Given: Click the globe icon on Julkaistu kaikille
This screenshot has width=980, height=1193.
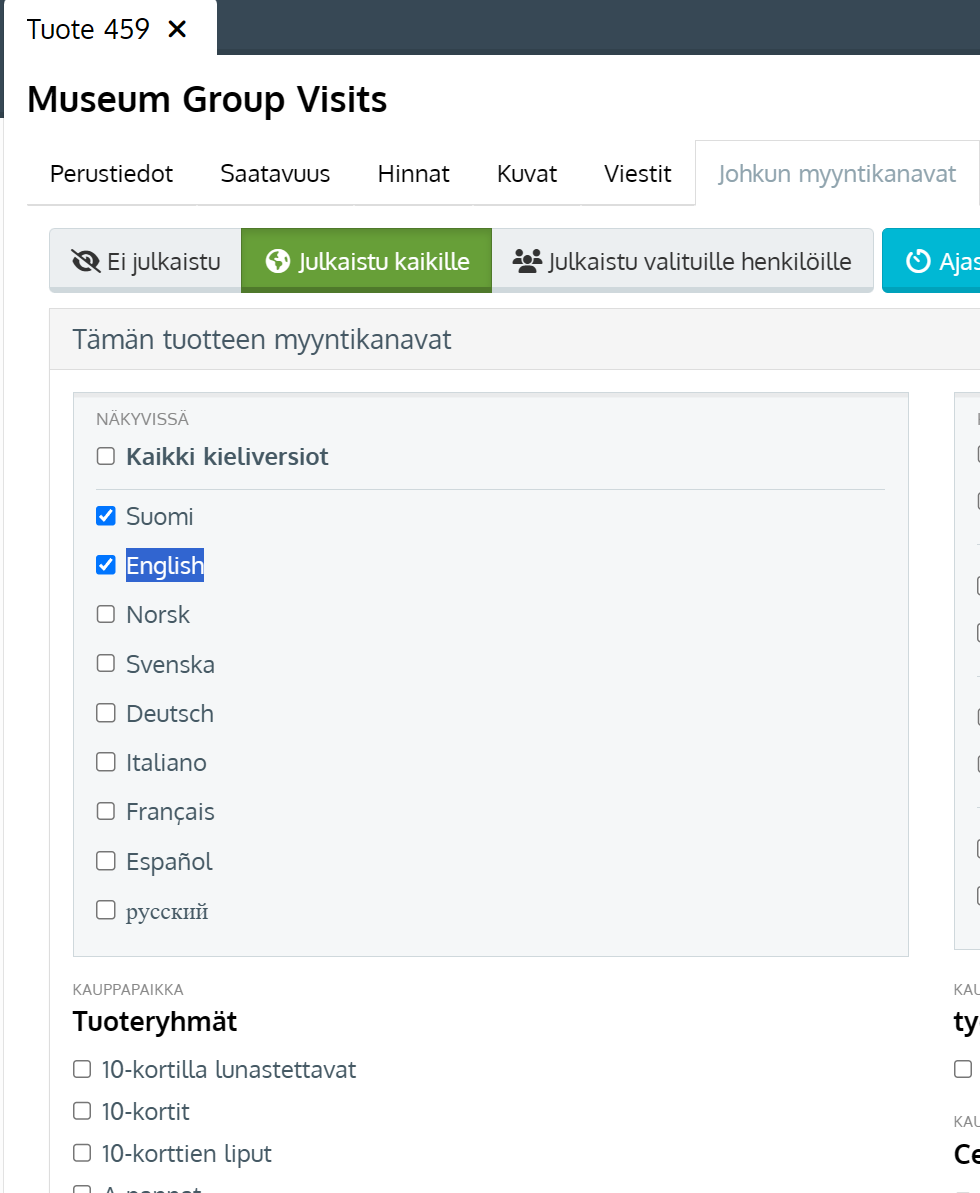Looking at the screenshot, I should [278, 261].
